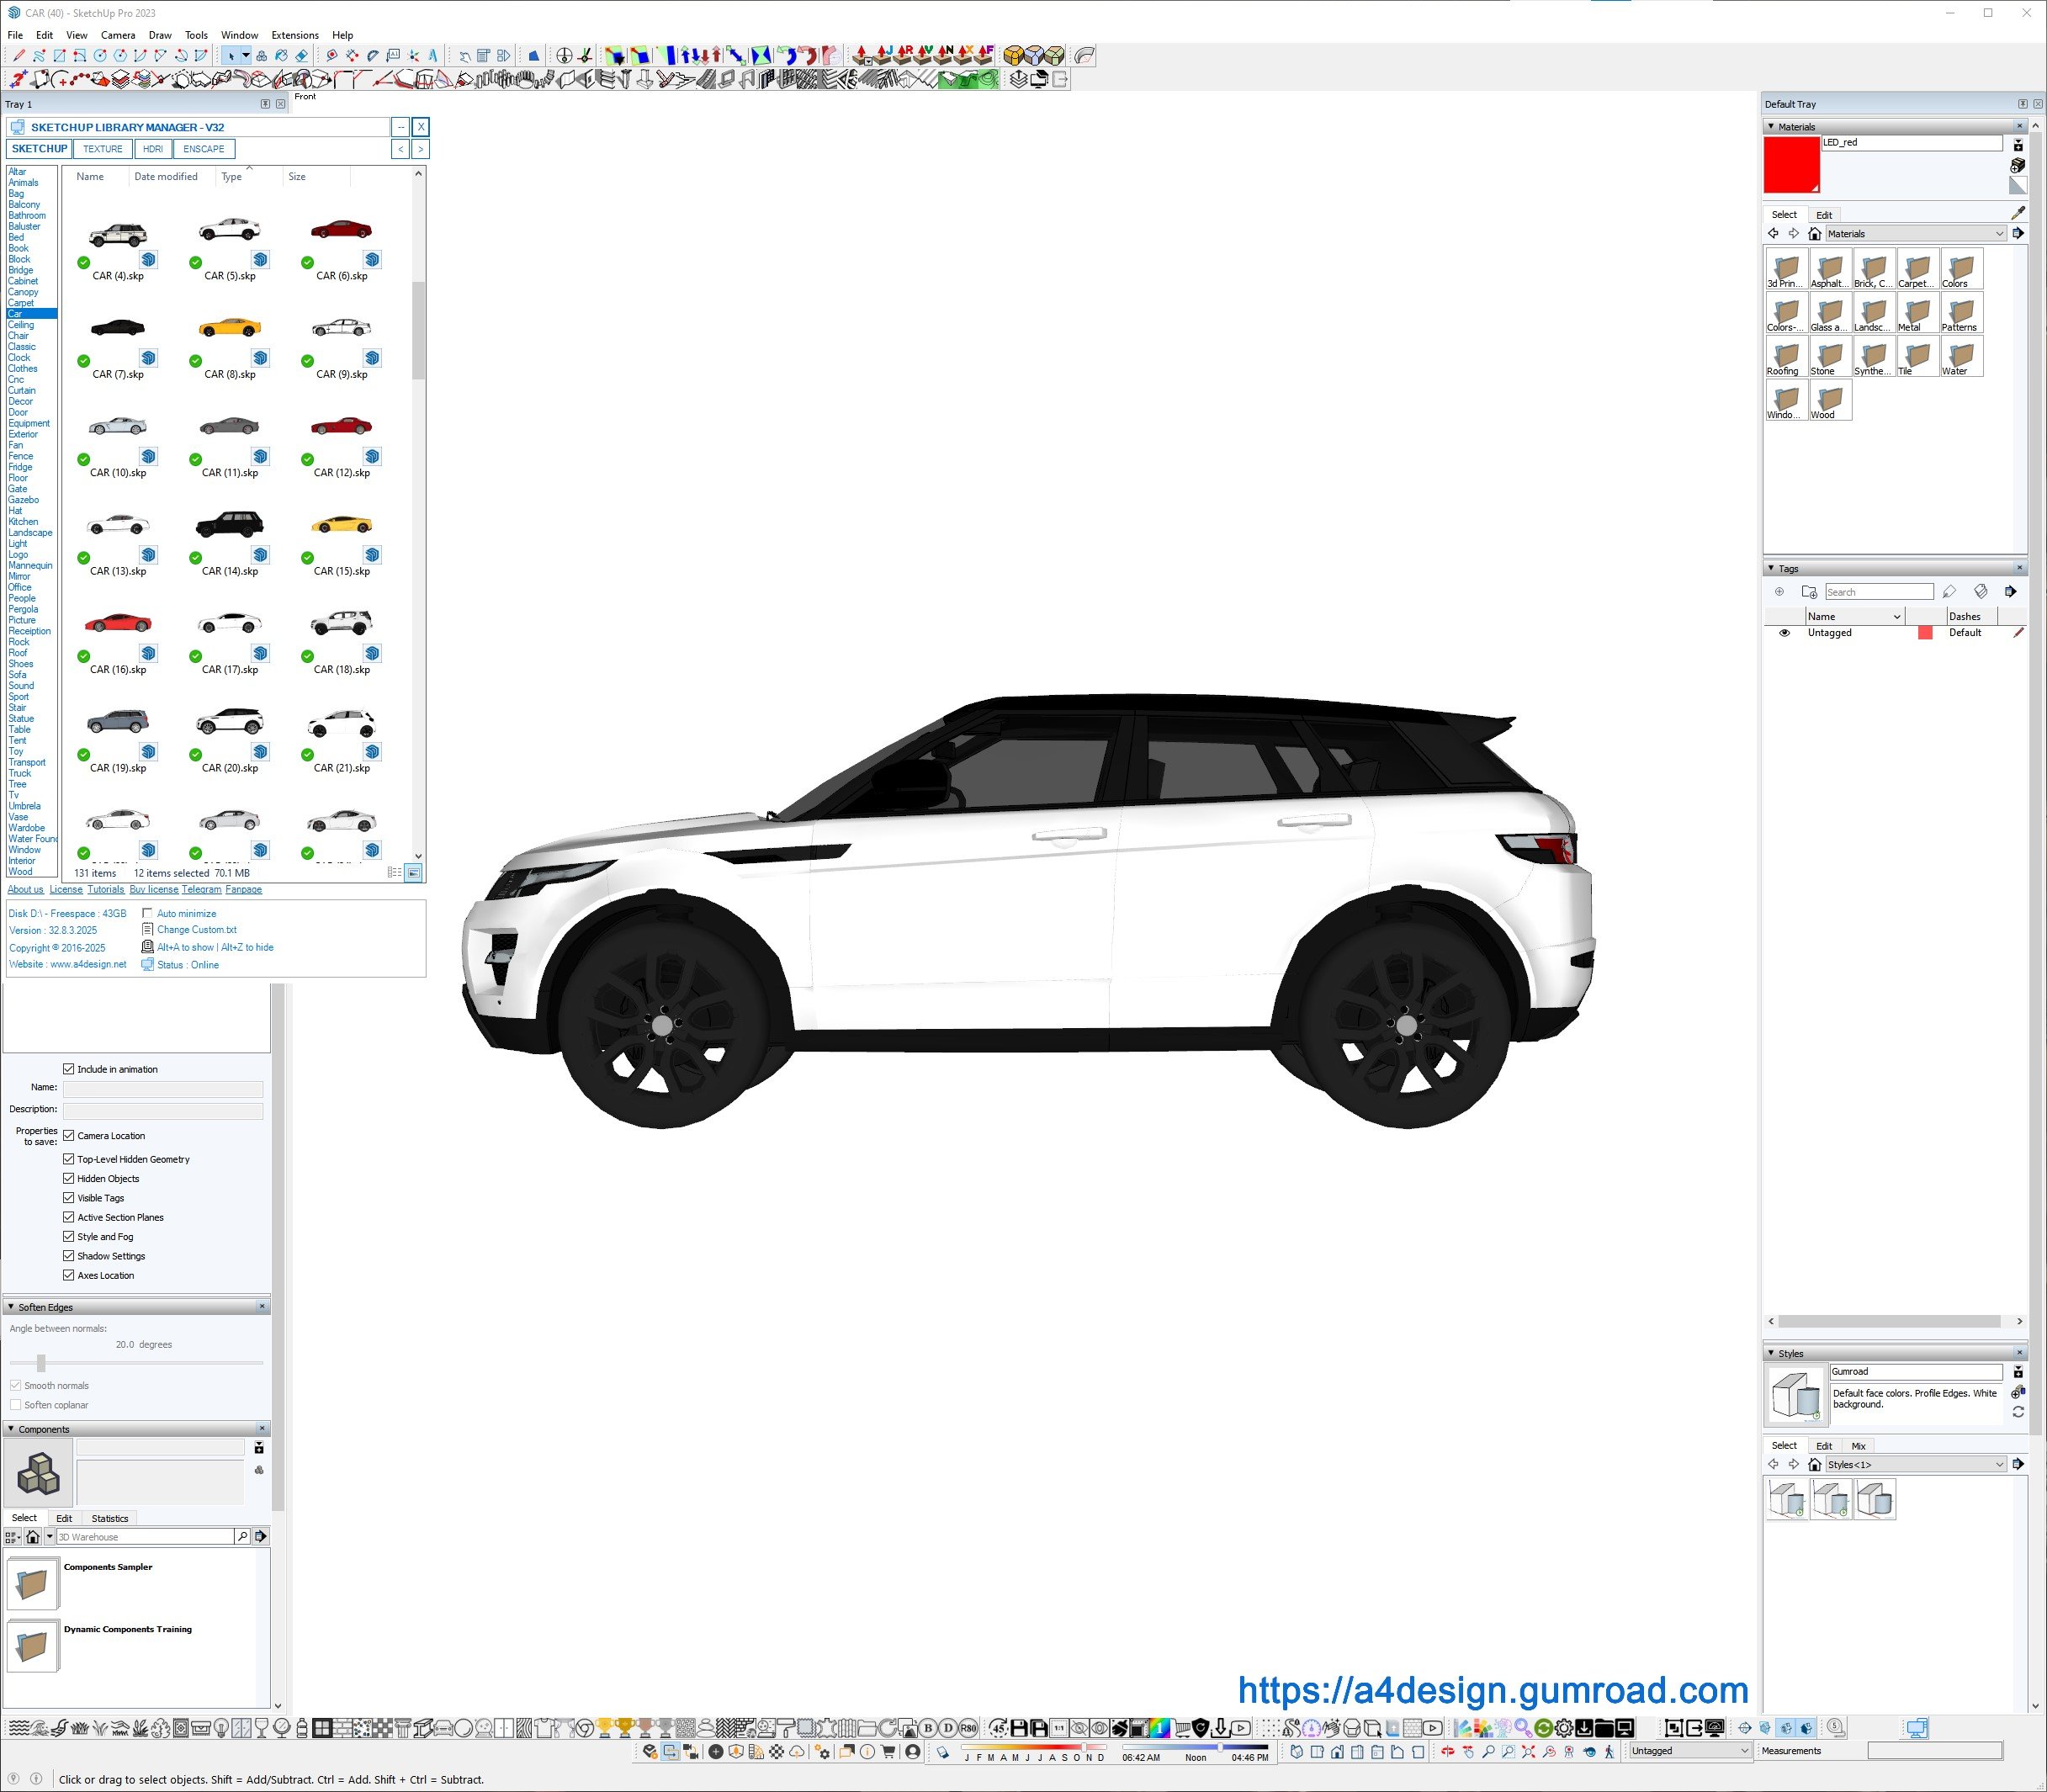The width and height of the screenshot is (2047, 1792).
Task: Toggle the Shadow Settings checkbox
Action: point(69,1256)
